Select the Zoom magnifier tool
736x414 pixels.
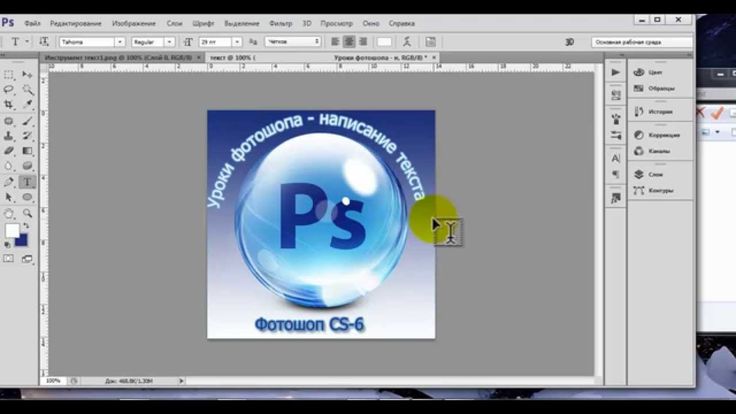pos(27,214)
